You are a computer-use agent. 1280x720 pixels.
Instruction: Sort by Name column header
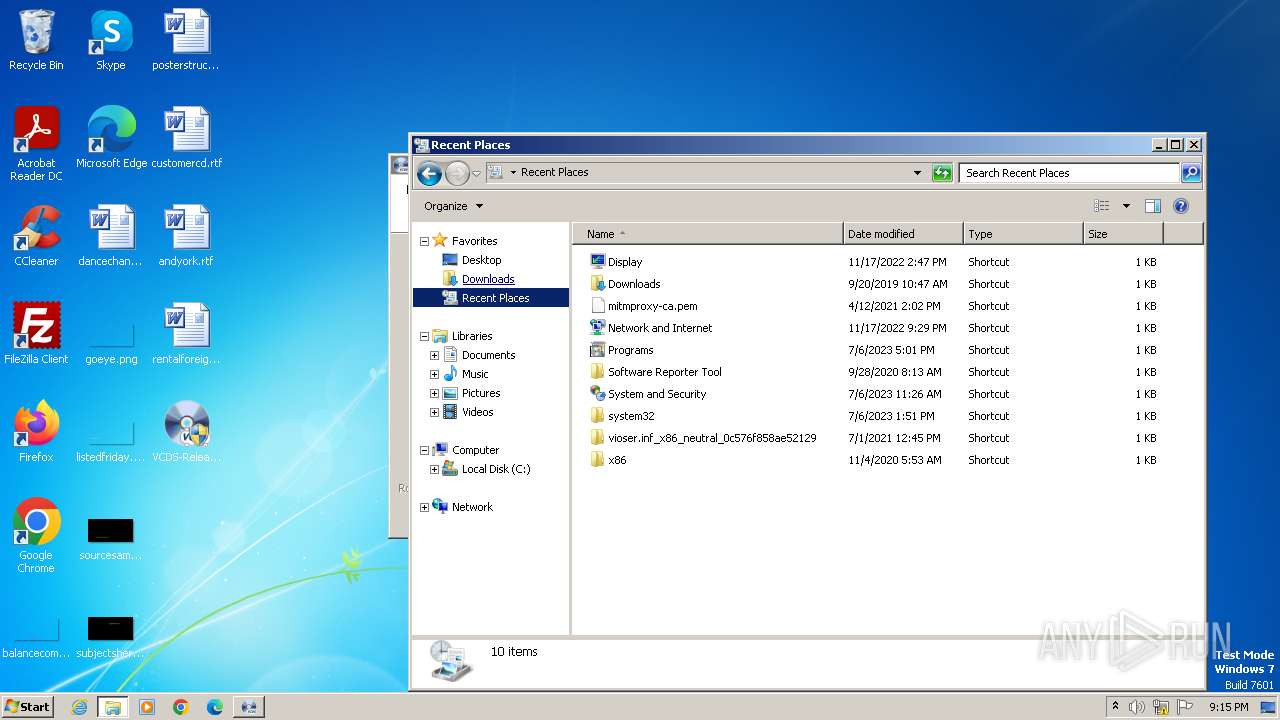pos(708,234)
